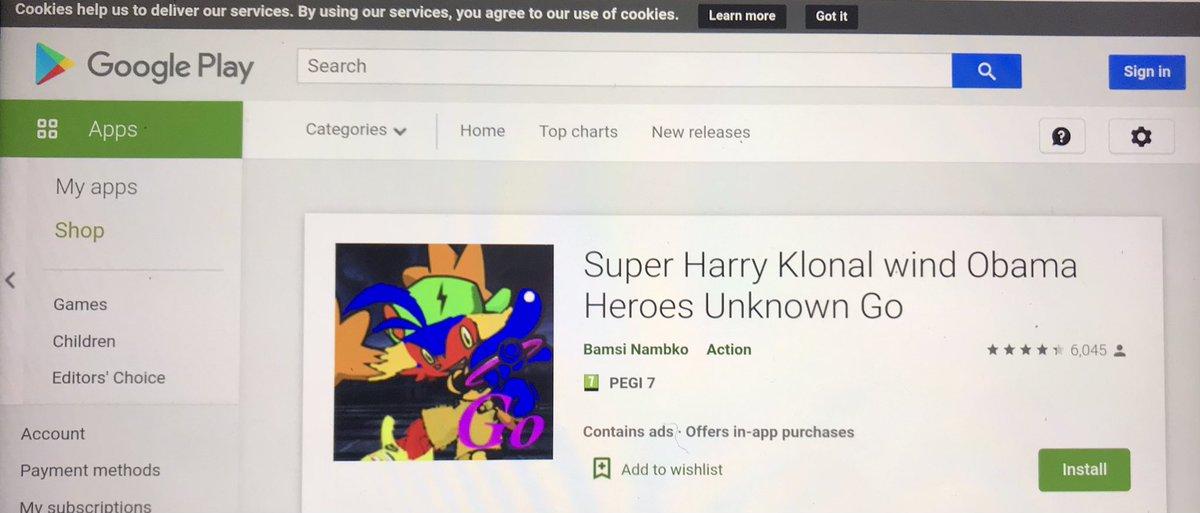Viewport: 1200px width, 513px height.
Task: Expand the Categories dropdown
Action: [x=356, y=130]
